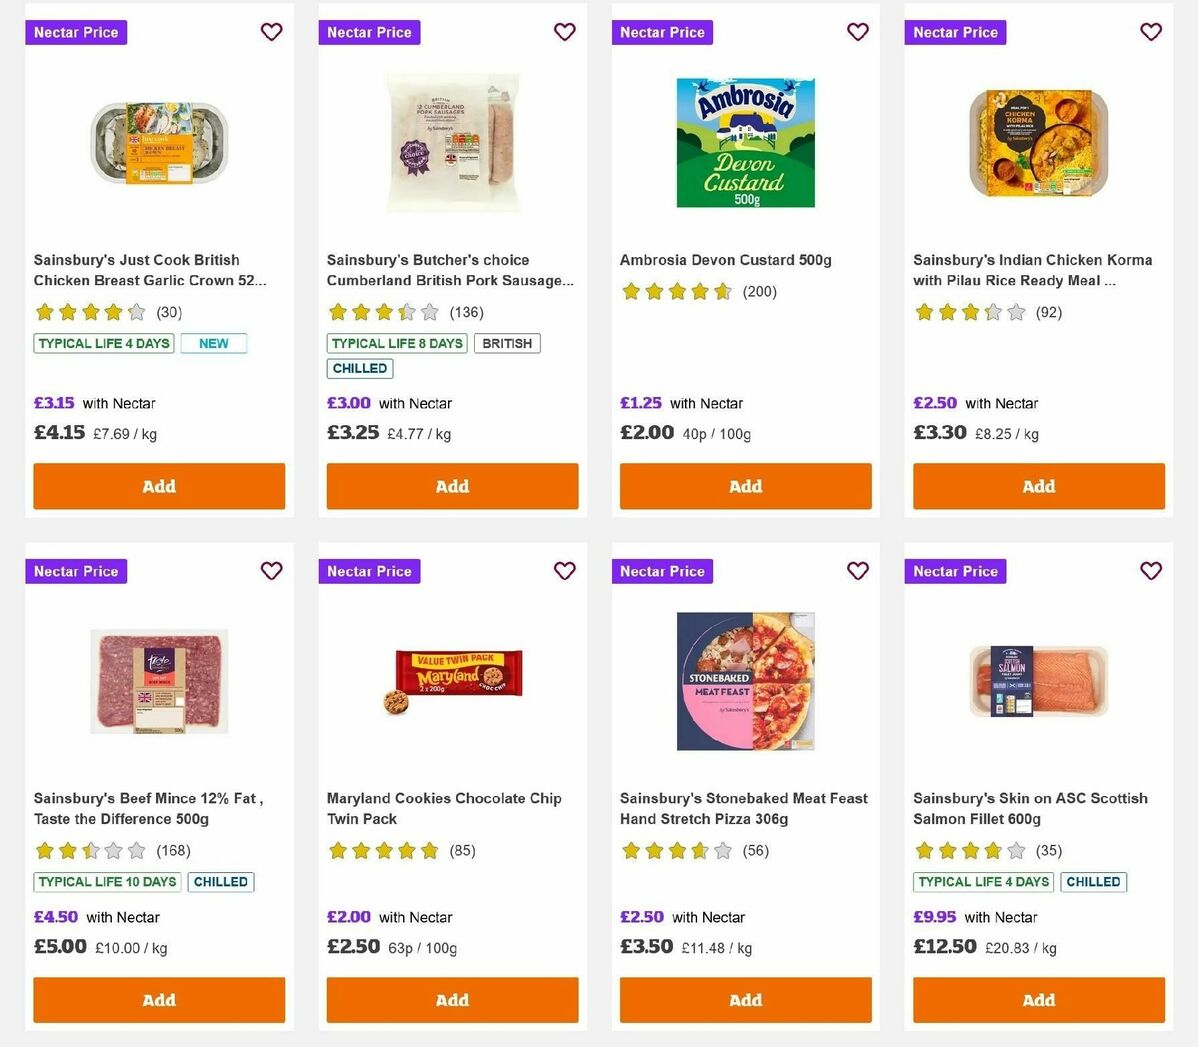Click the heart on Indian Chicken Korma ready meal
Viewport: 1200px width, 1047px height.
coord(1150,31)
